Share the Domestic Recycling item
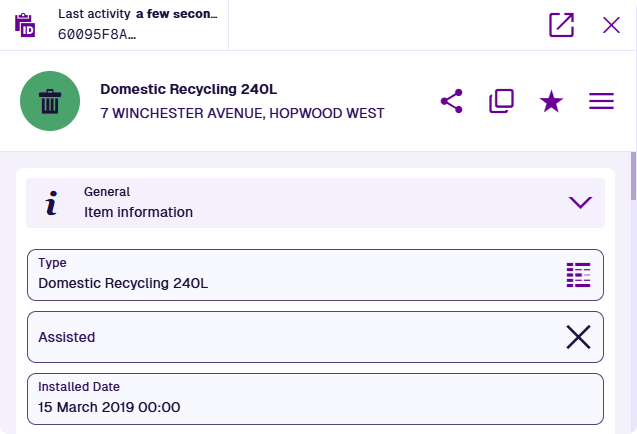 point(452,101)
